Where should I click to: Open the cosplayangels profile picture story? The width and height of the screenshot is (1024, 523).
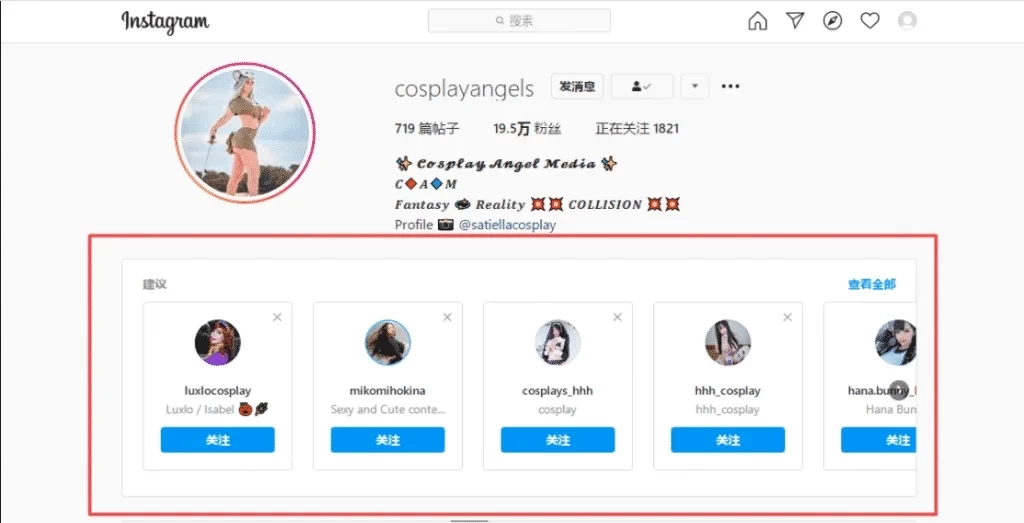[245, 133]
